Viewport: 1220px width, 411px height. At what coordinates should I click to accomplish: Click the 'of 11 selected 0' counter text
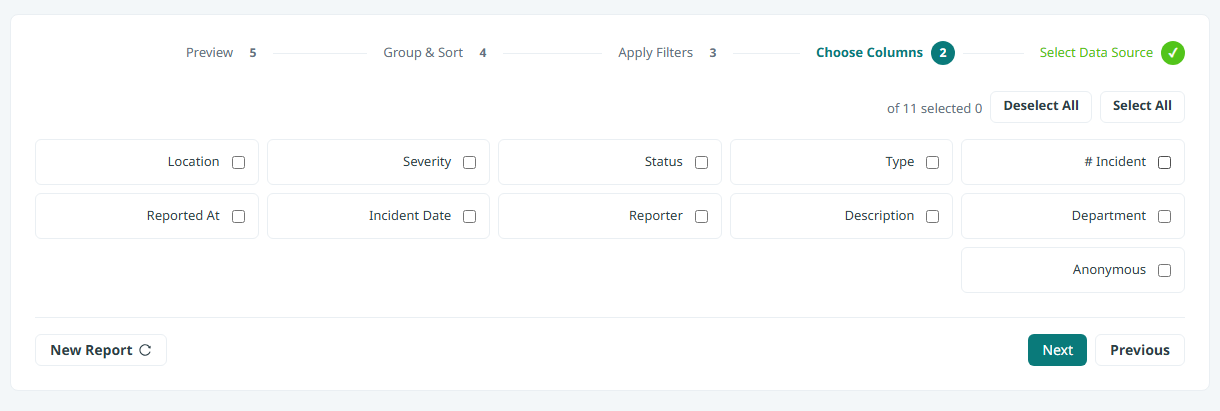click(934, 108)
